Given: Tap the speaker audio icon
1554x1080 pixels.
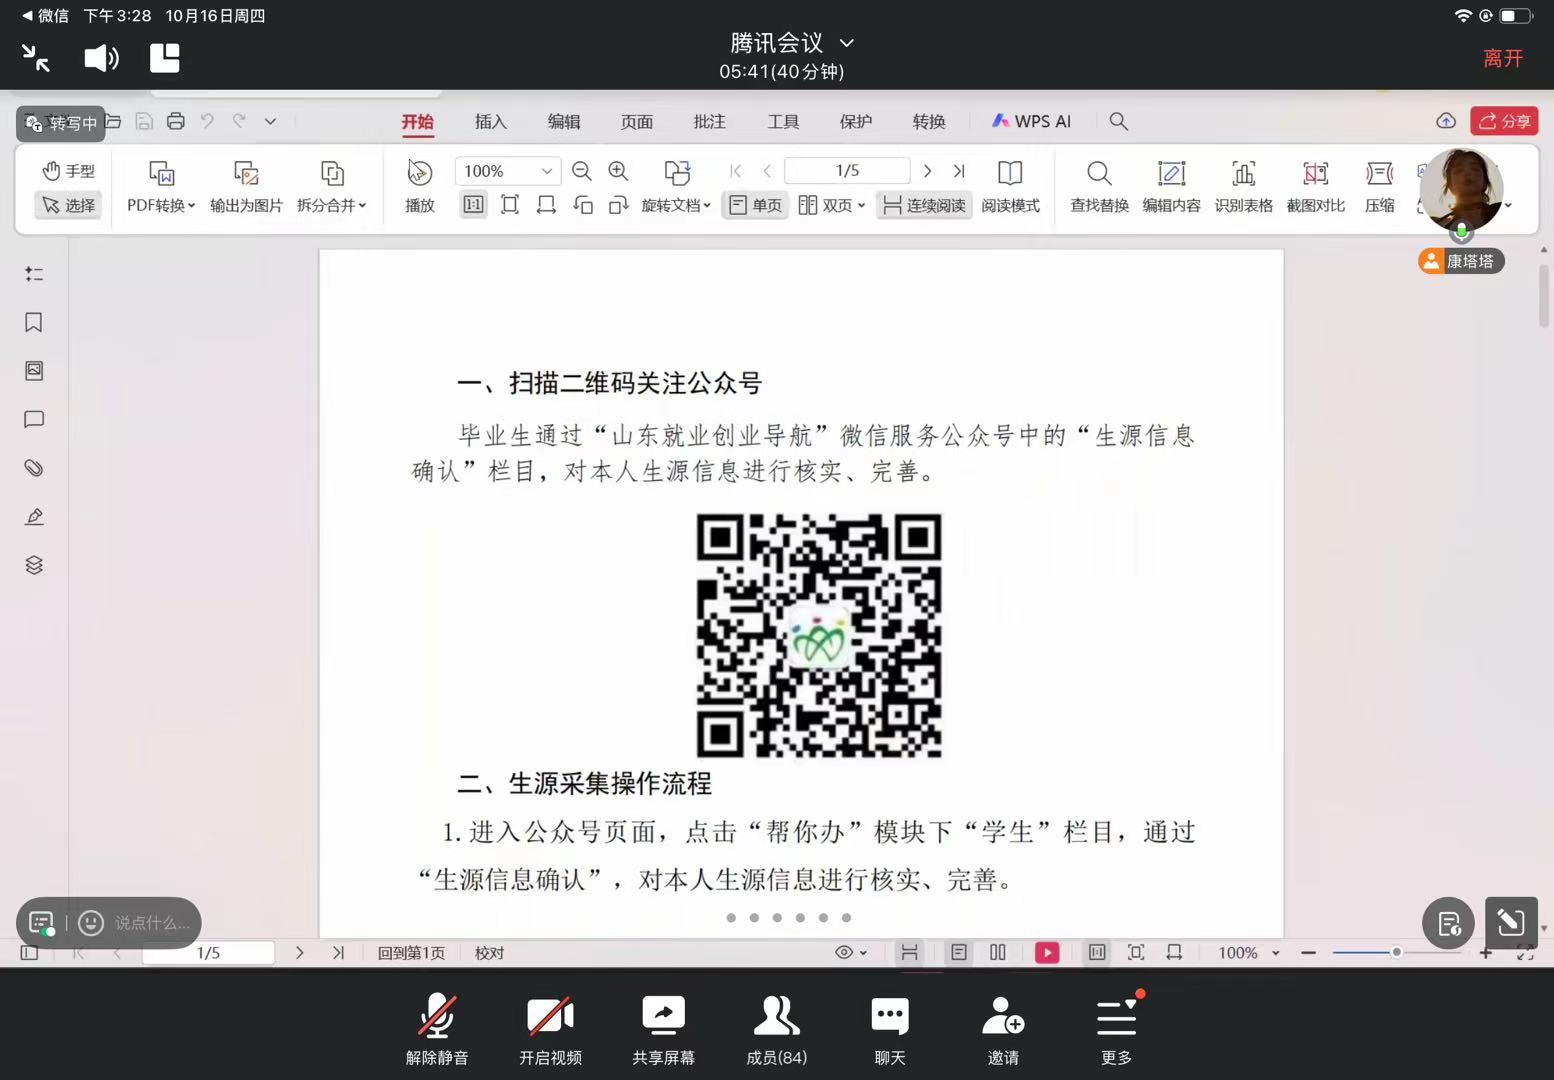Looking at the screenshot, I should coord(101,58).
